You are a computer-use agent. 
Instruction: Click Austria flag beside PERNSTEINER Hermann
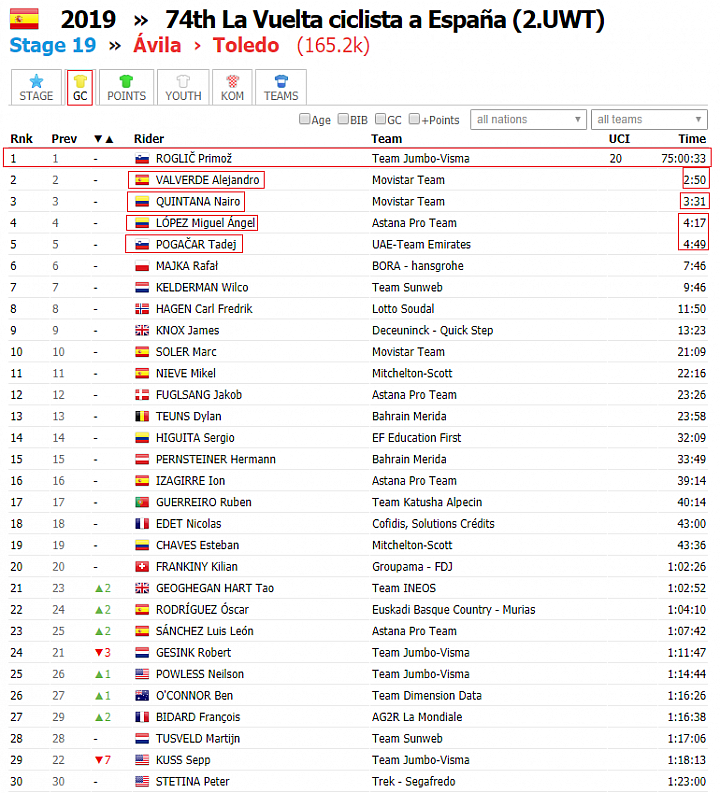click(x=142, y=460)
